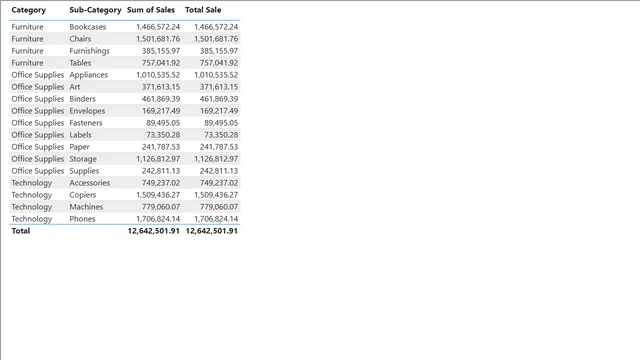640x360 pixels.
Task: Select Total Sale value for Appliances
Action: pyautogui.click(x=216, y=75)
